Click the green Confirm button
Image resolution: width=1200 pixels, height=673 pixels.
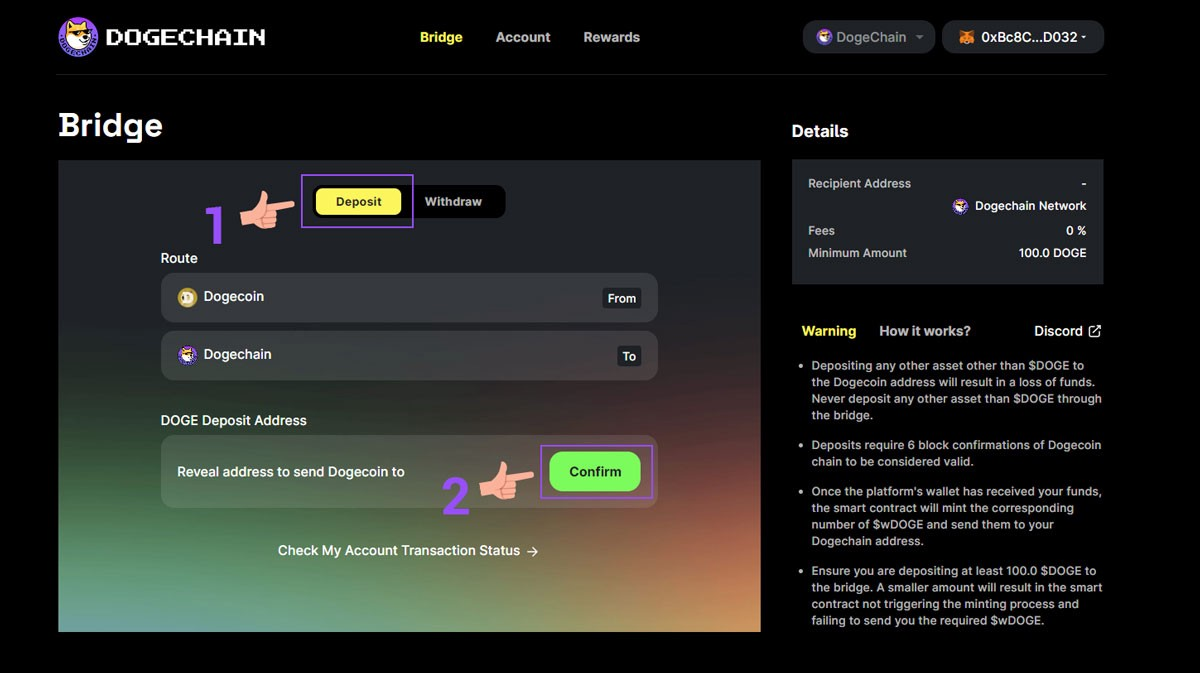(x=595, y=472)
